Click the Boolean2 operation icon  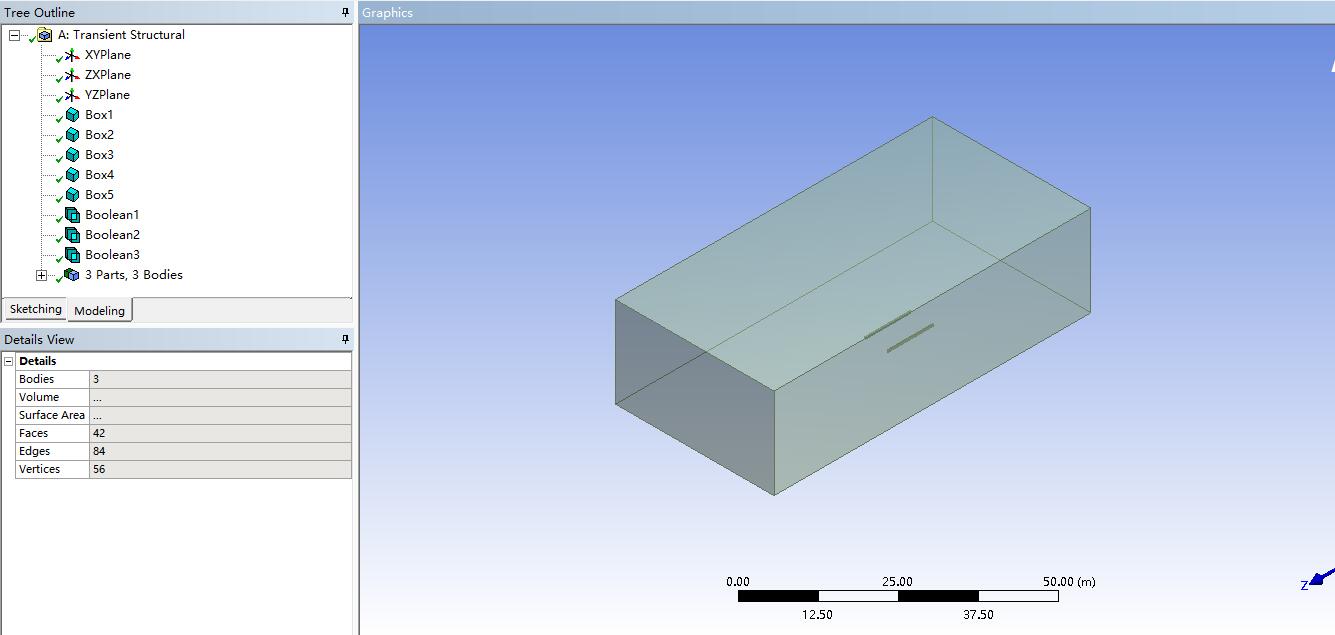click(72, 235)
